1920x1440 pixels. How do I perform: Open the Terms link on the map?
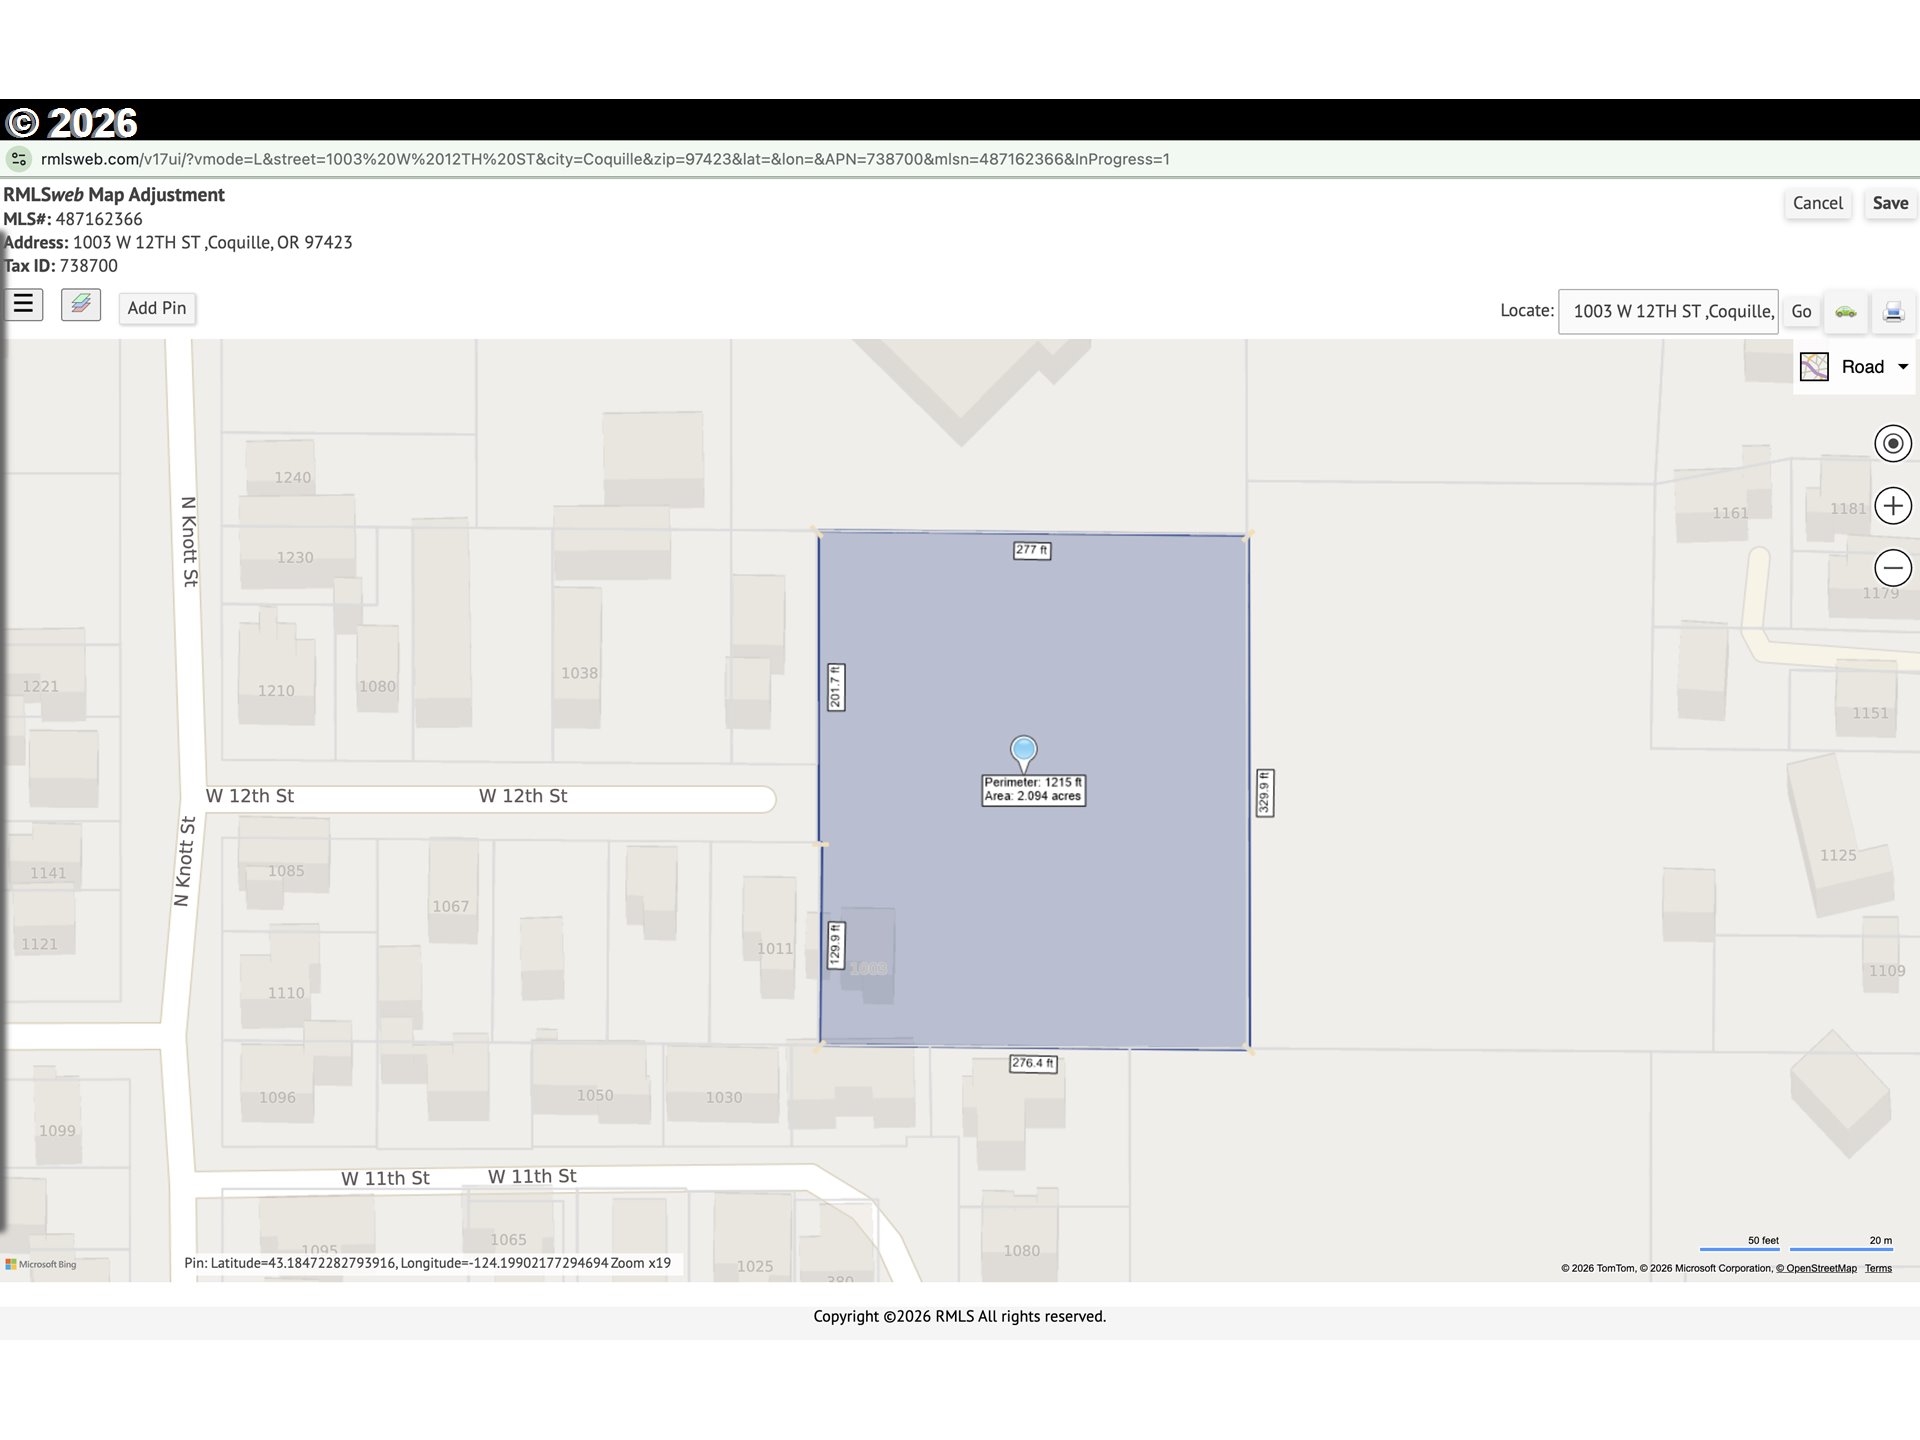coord(1878,1268)
